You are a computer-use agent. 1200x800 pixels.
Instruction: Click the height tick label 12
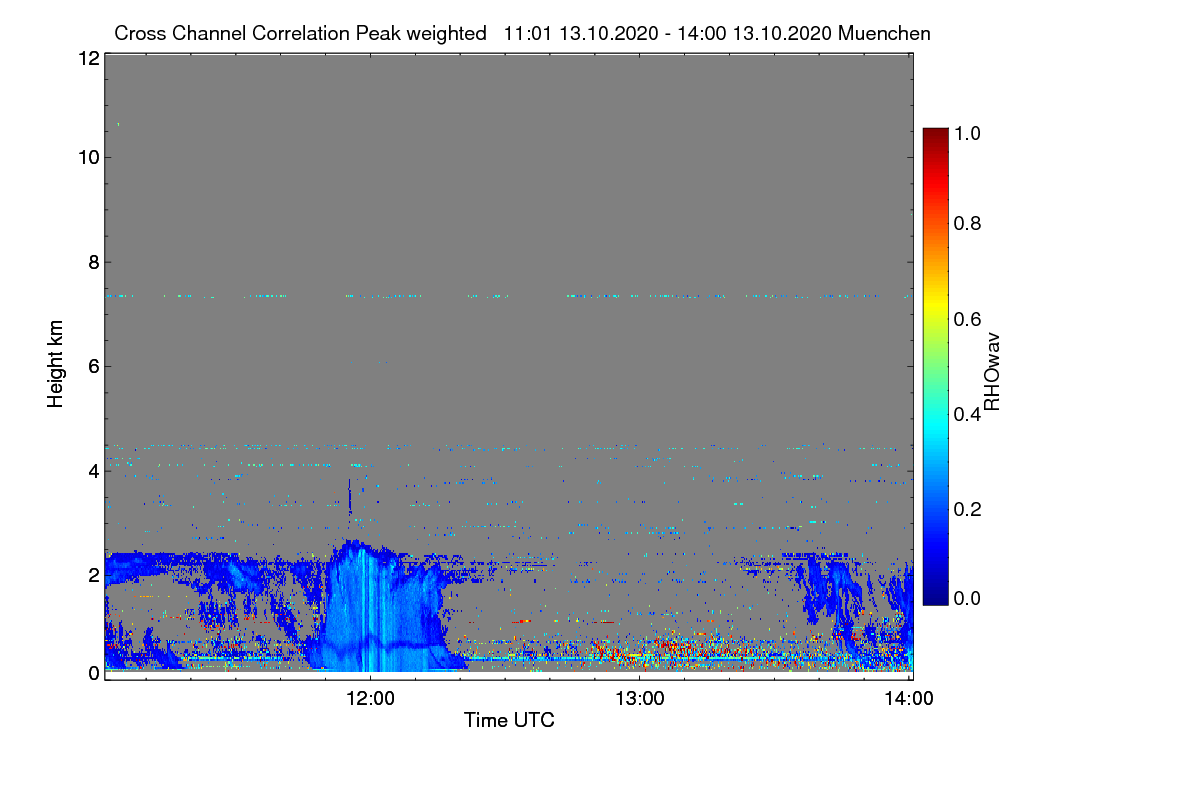click(x=88, y=58)
